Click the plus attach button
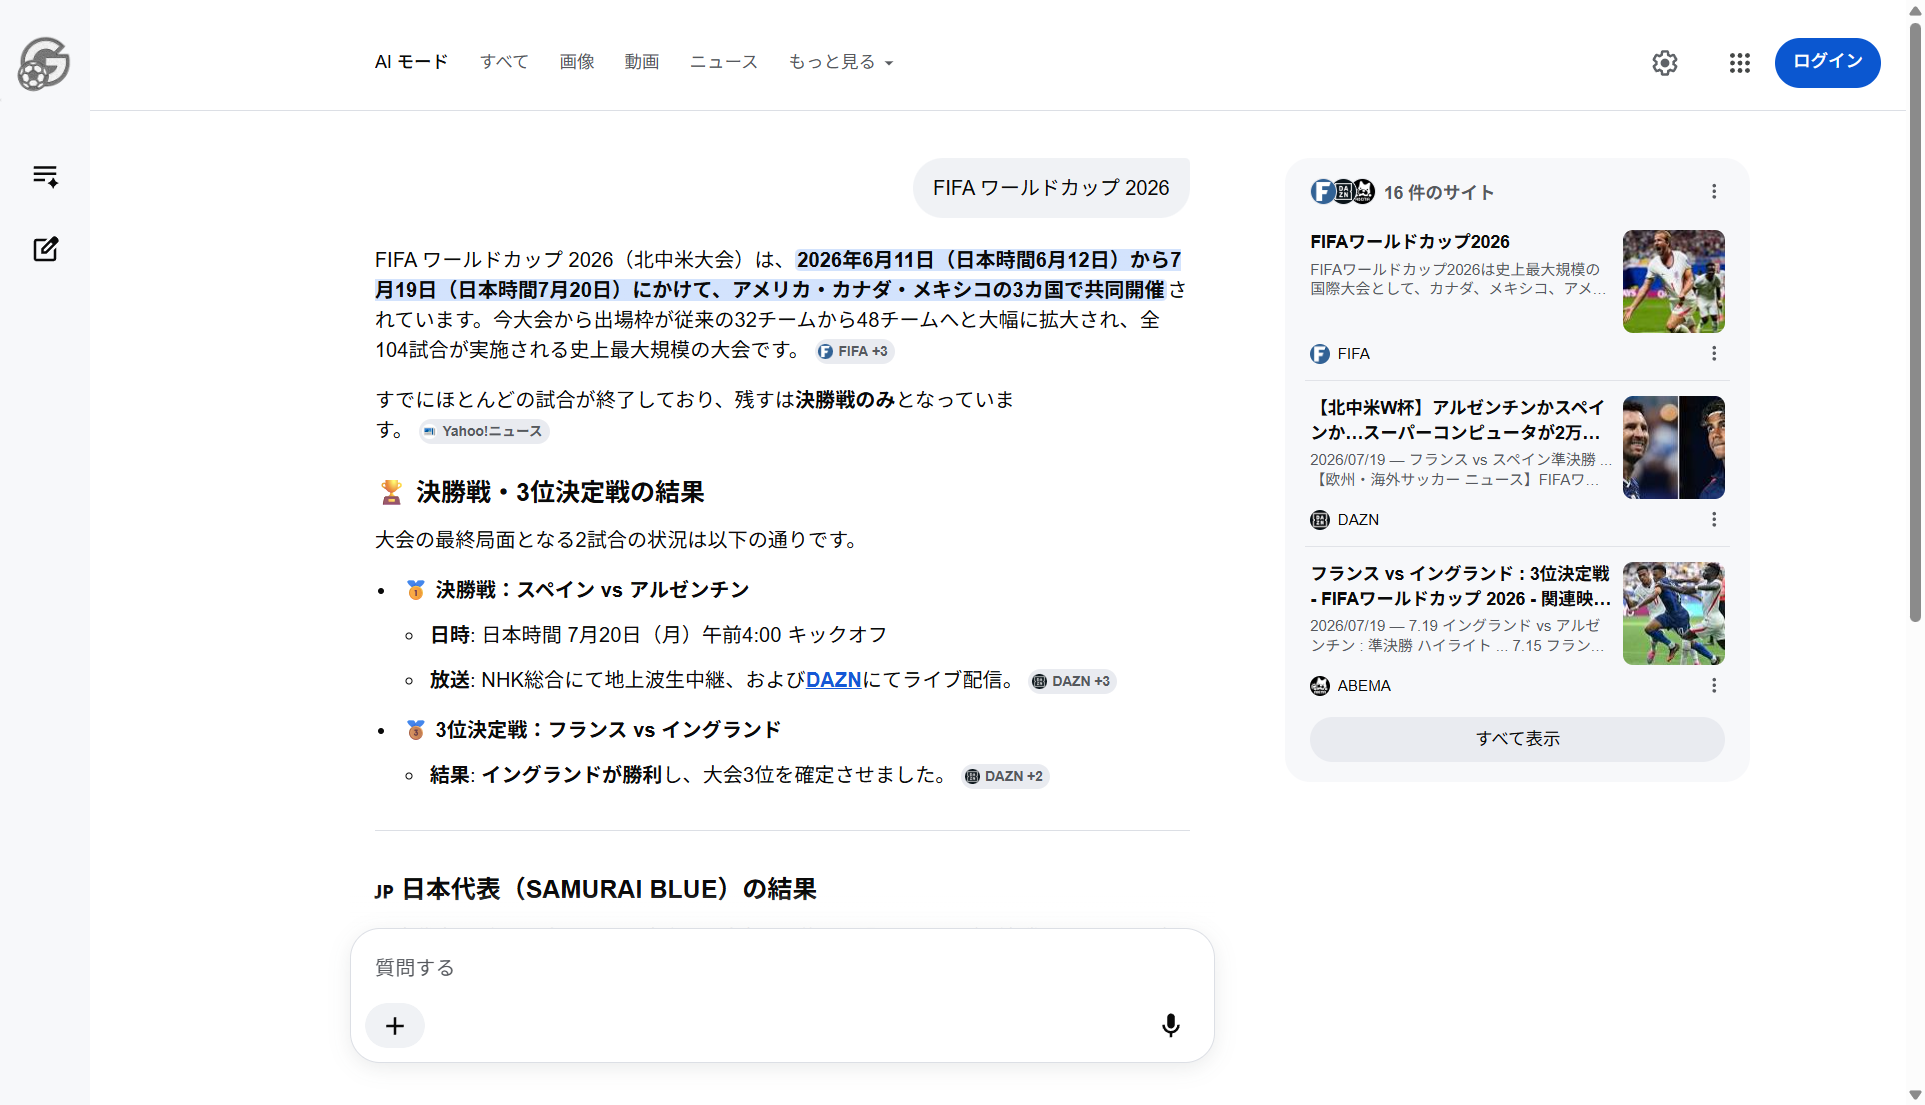 (395, 1025)
